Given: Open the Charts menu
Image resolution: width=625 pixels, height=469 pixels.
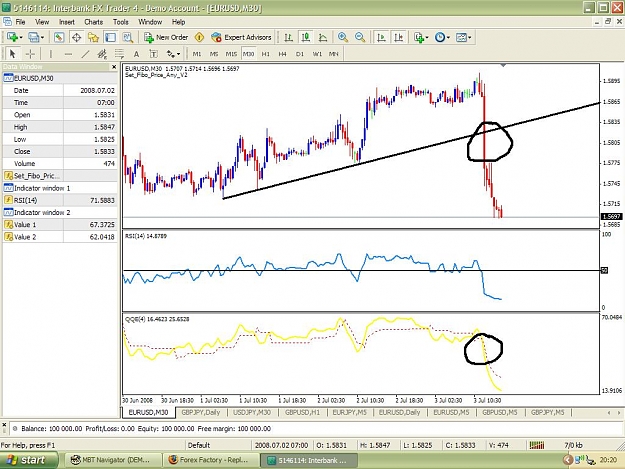Looking at the screenshot, I should [x=94, y=22].
